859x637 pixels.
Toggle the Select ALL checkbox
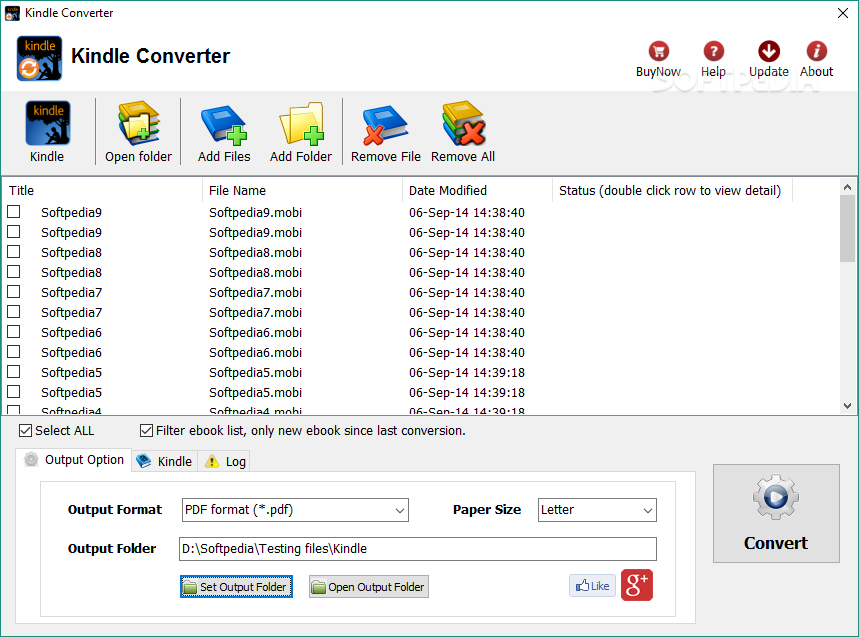[x=25, y=431]
